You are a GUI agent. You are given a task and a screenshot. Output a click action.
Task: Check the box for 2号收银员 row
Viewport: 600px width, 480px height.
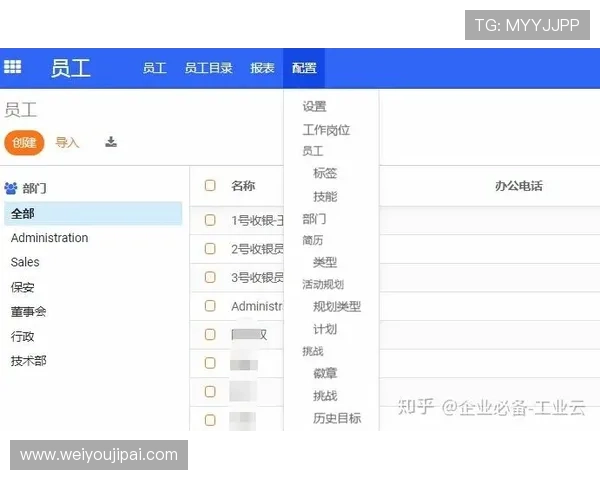(210, 249)
